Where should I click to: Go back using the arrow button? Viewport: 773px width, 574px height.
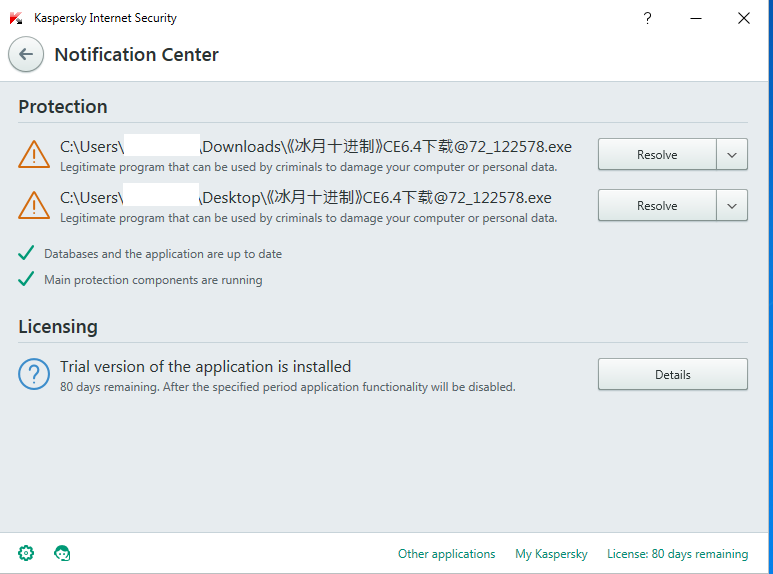pyautogui.click(x=26, y=54)
